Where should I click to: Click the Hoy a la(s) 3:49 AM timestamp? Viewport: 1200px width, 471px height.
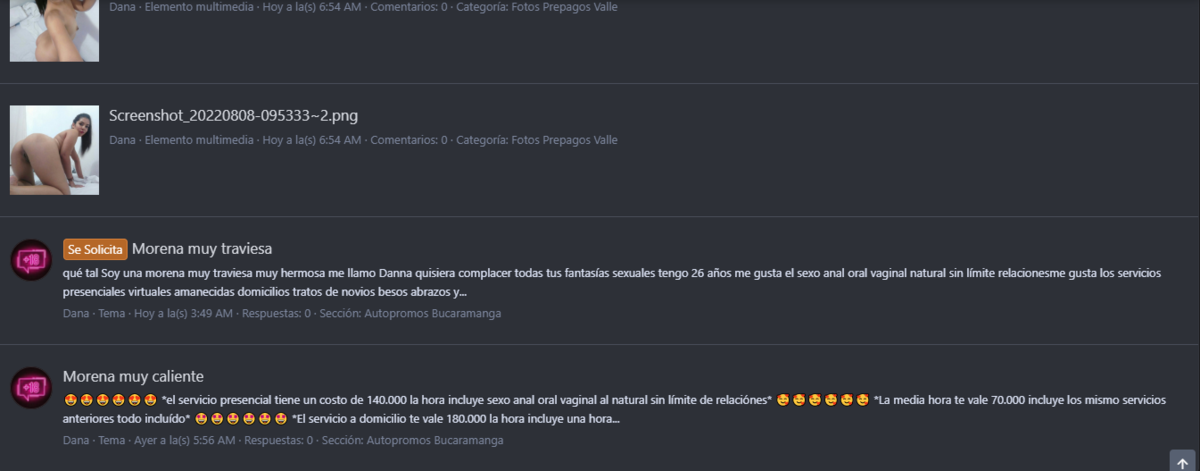click(x=183, y=313)
